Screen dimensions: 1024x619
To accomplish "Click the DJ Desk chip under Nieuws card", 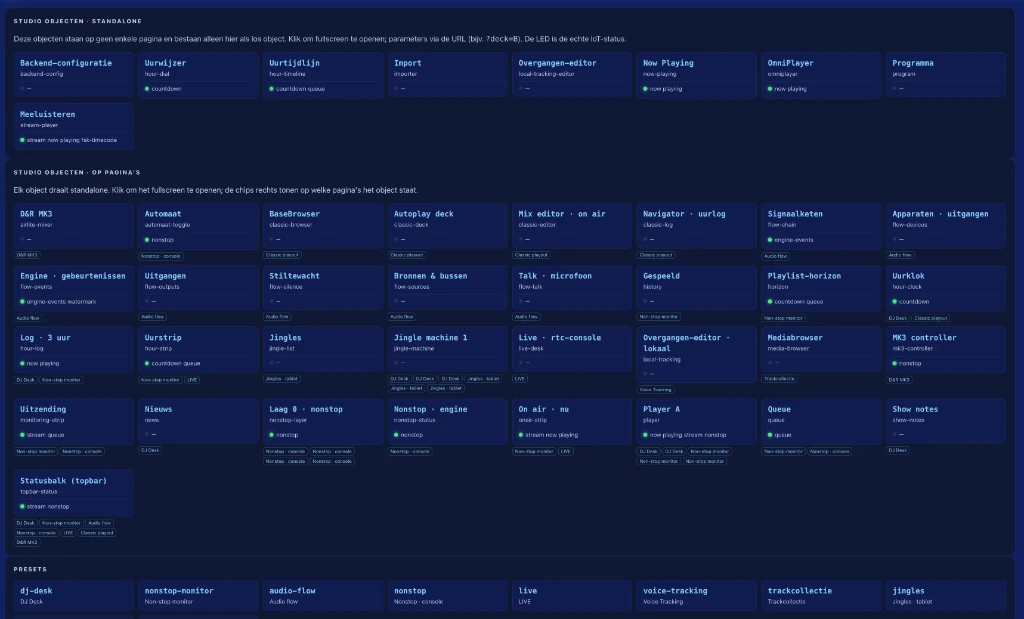I will pos(150,450).
